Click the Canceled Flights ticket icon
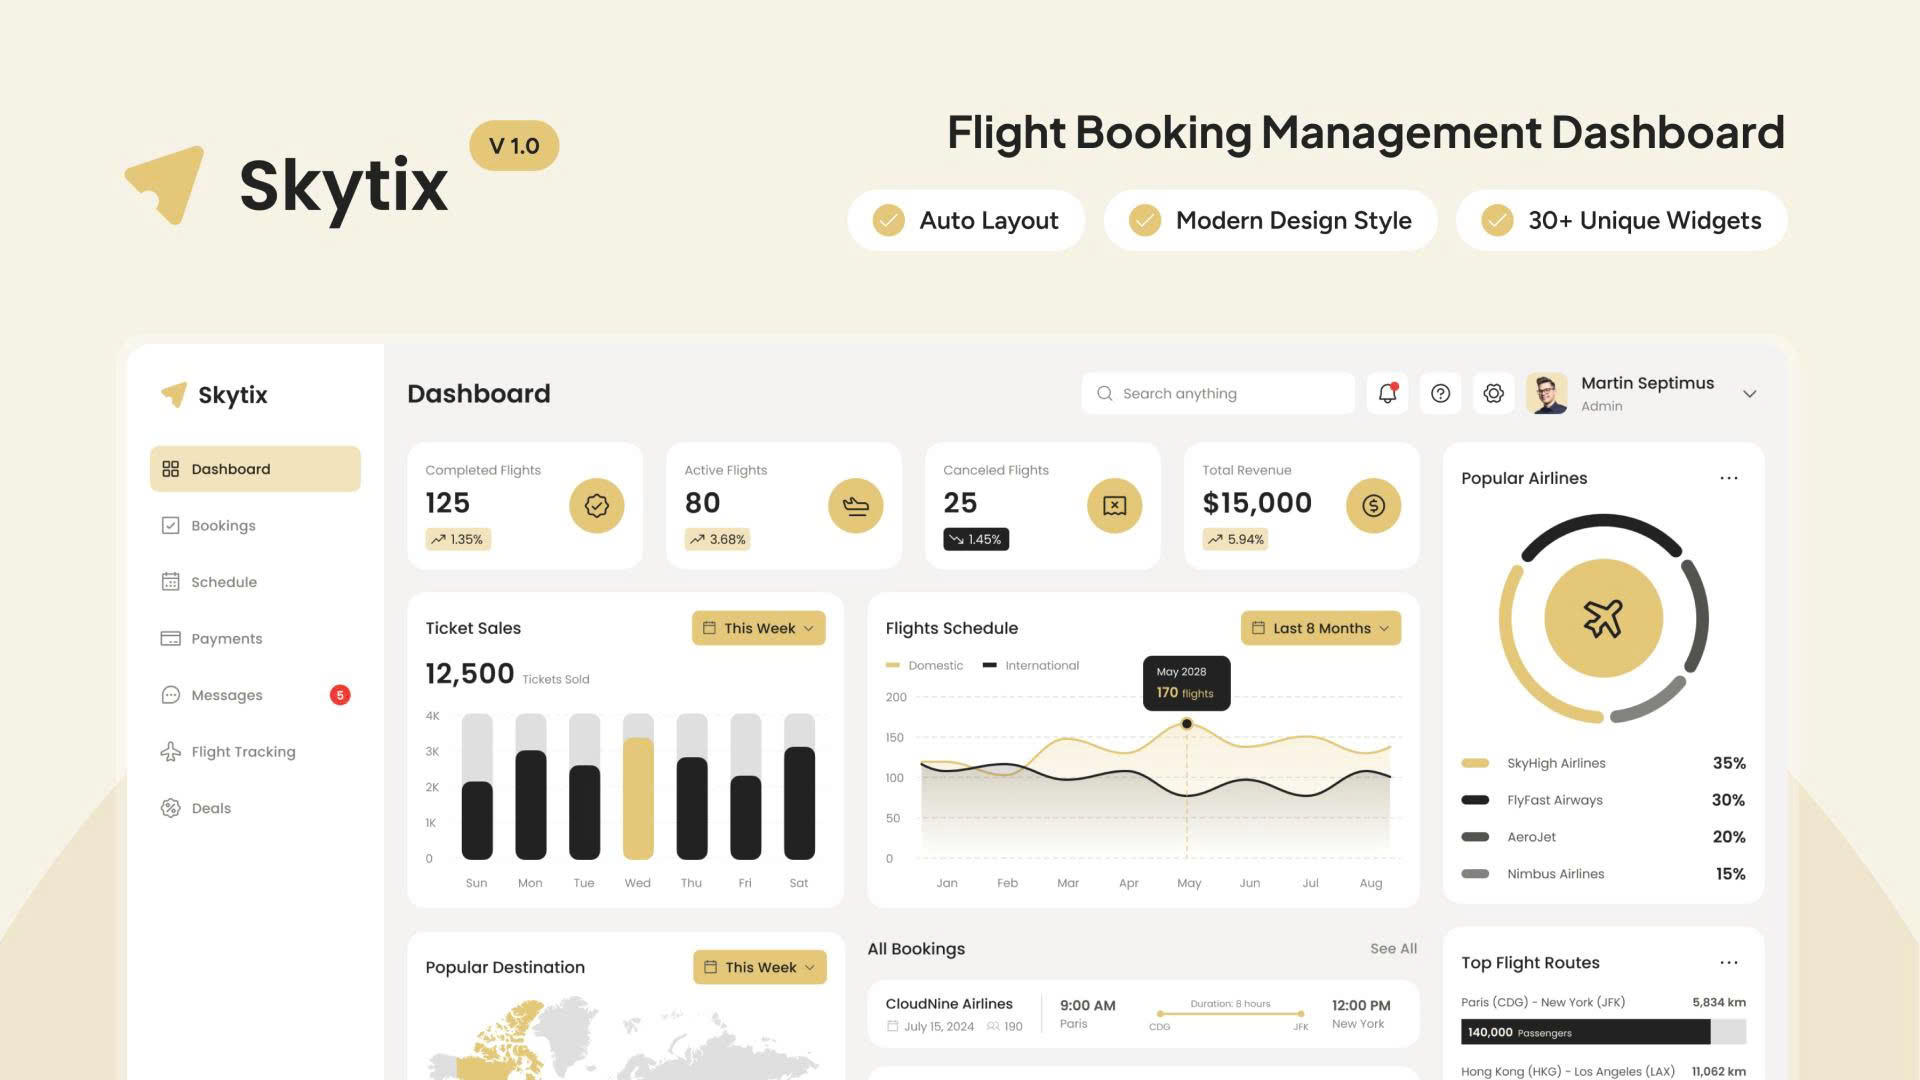The image size is (1920, 1080). coord(1114,505)
